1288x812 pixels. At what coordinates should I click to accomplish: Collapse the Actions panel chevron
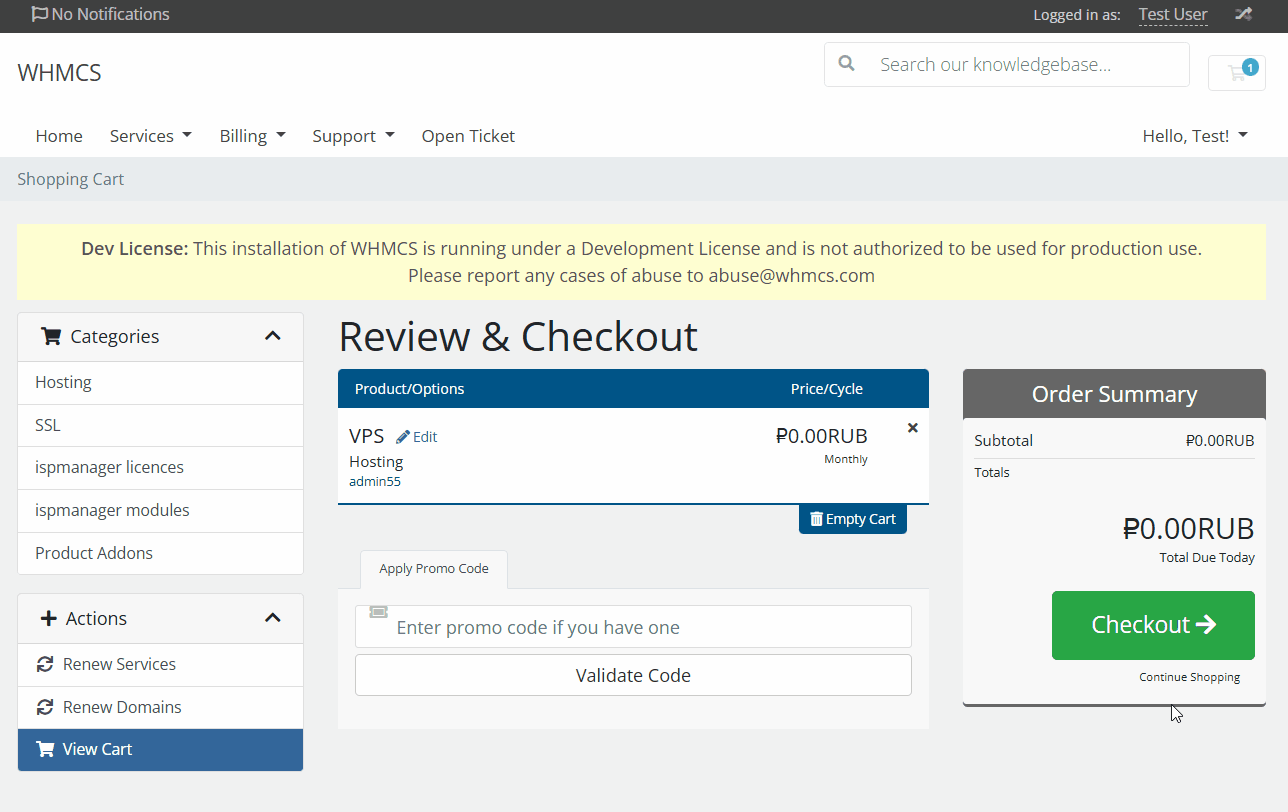[x=272, y=618]
